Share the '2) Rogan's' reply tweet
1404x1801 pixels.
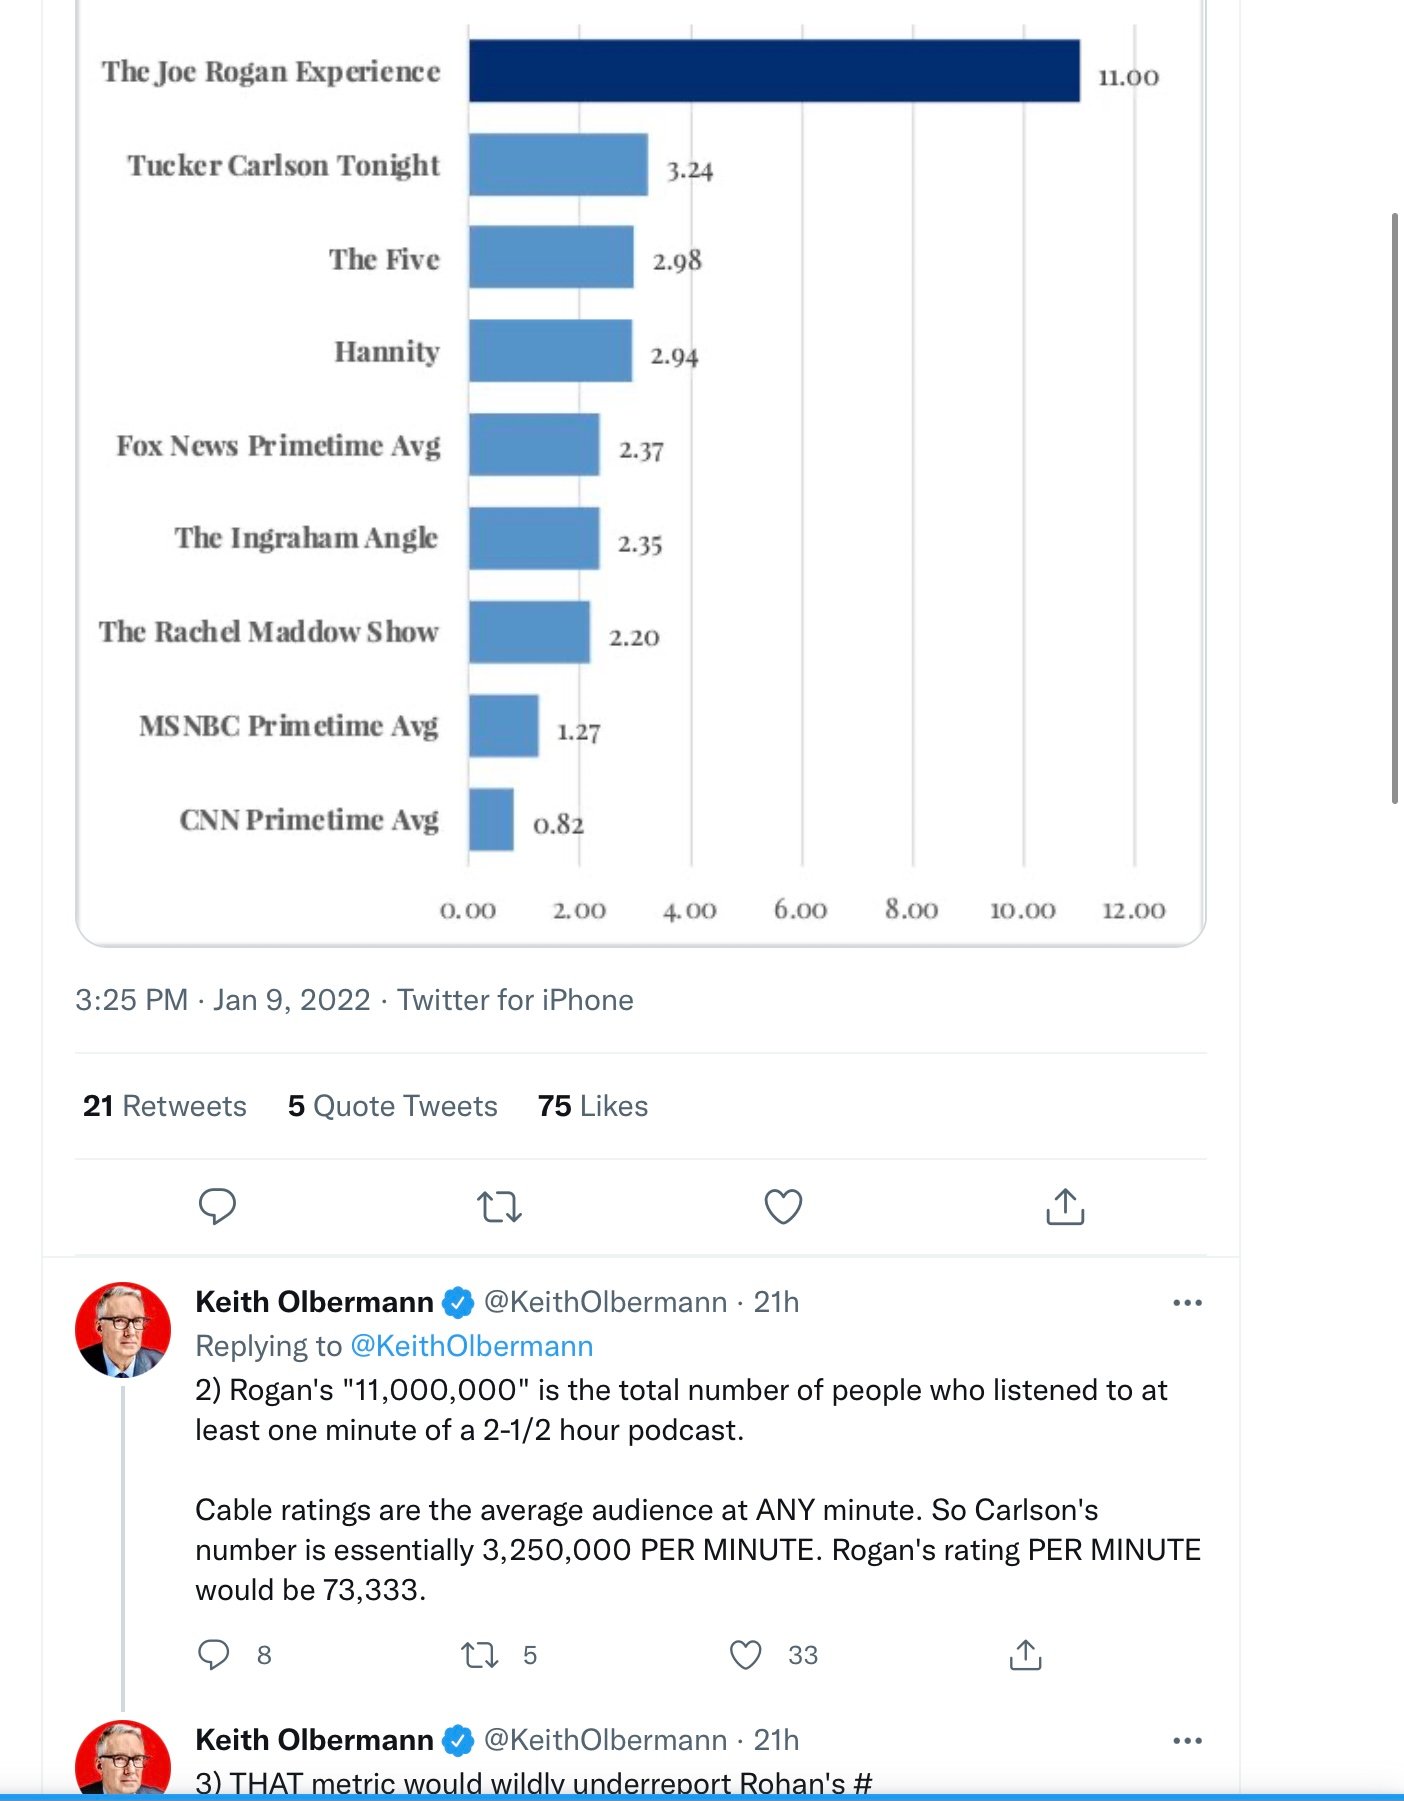coord(1025,1655)
